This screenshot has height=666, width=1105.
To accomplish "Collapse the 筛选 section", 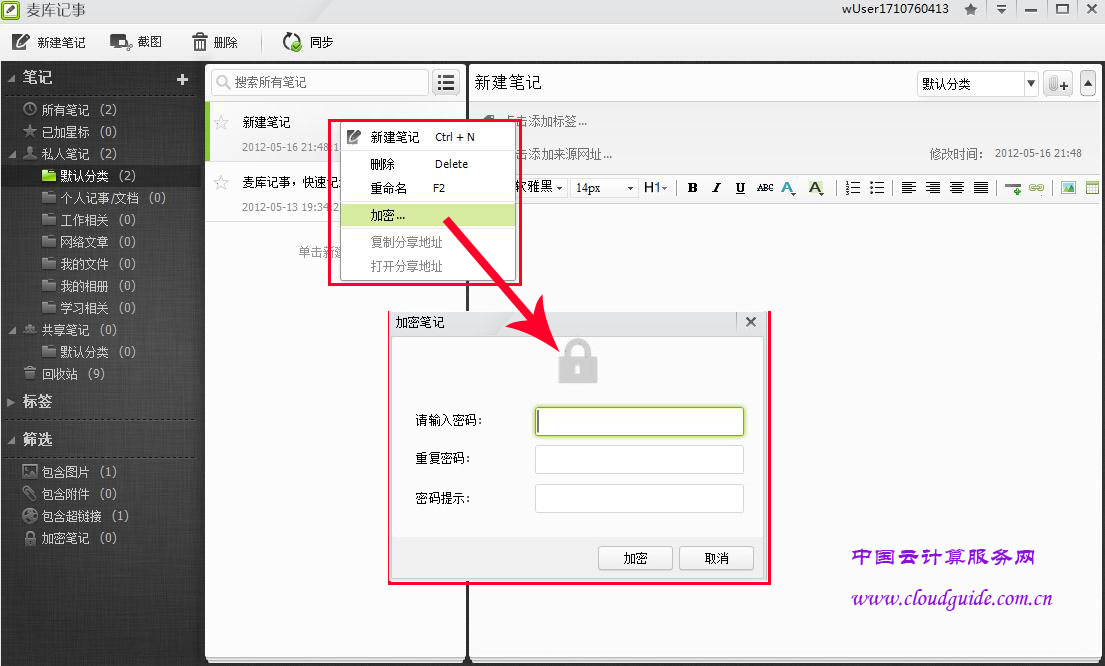I will click(11, 440).
